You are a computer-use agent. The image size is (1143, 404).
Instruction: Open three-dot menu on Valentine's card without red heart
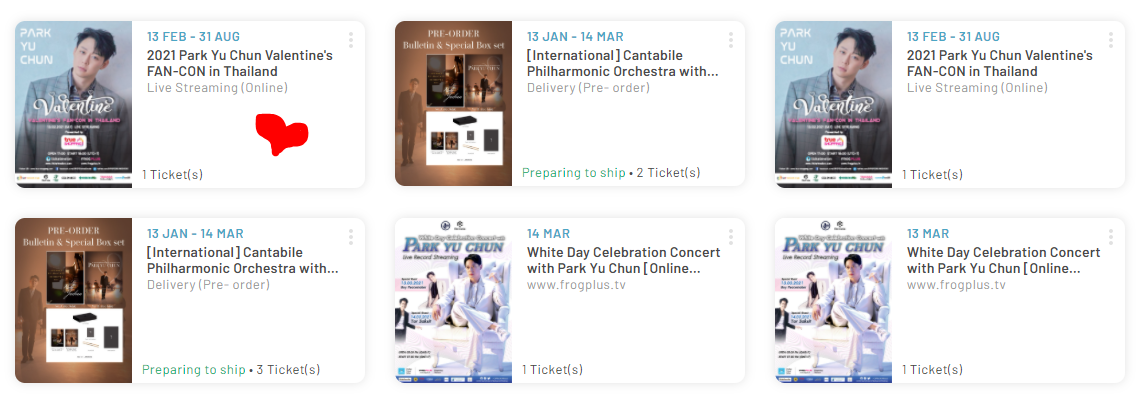pos(1111,40)
